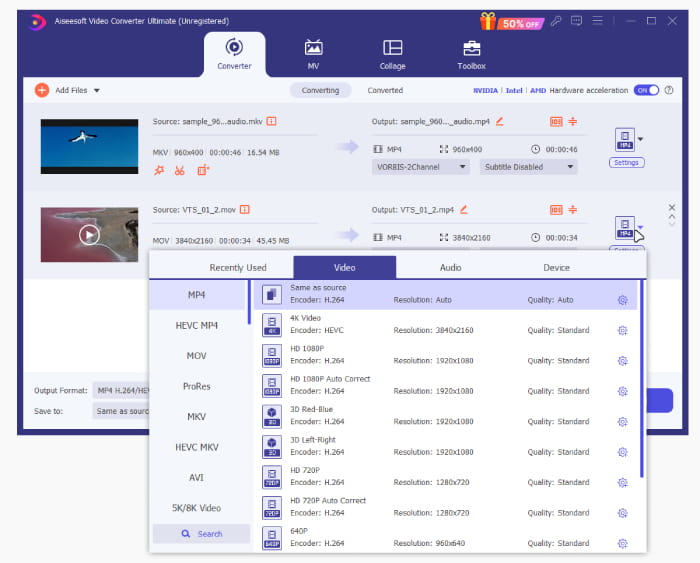Viewport: 700px width, 563px height.
Task: Open settings gear for HD 1080P profile
Action: click(622, 361)
